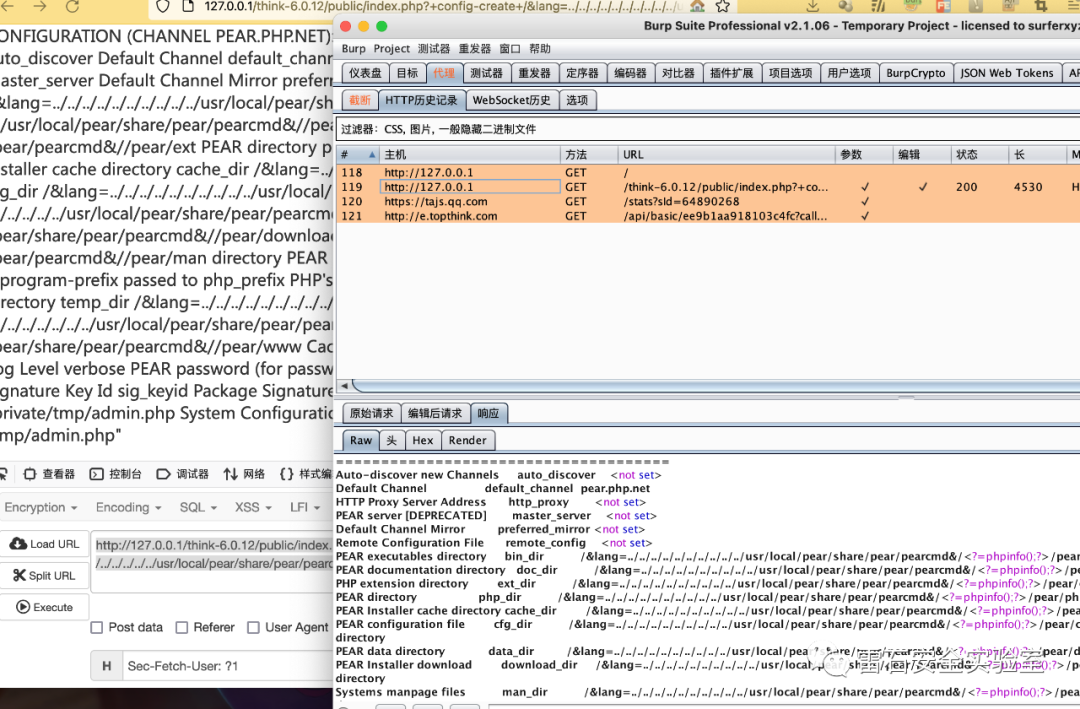Viewport: 1080px width, 709px height.
Task: Open the Firefox downloads icon
Action: pos(813,6)
